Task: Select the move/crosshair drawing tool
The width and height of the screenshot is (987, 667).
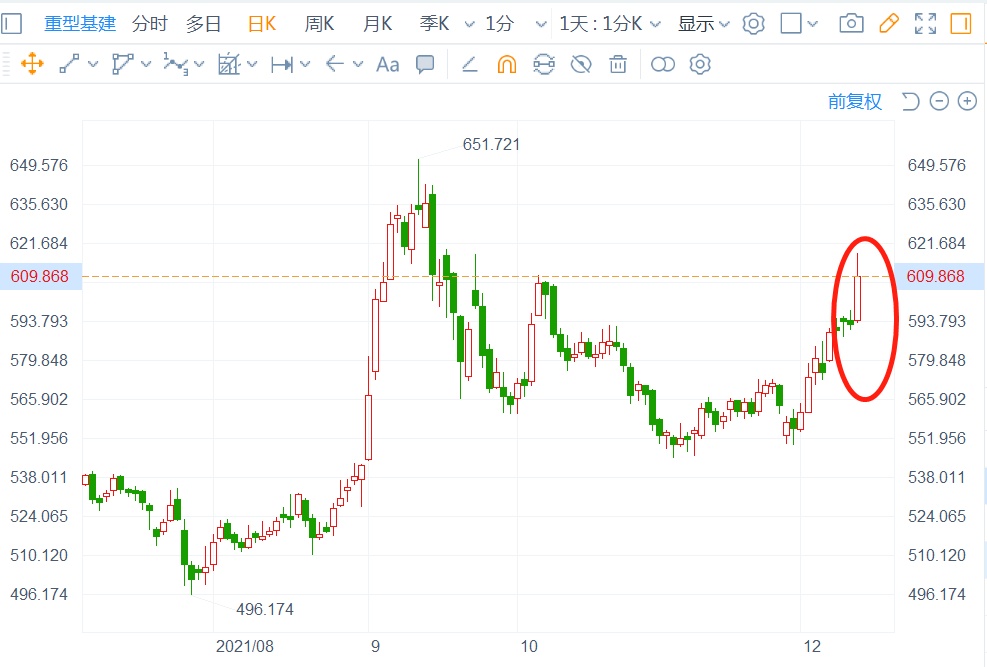Action: (31, 65)
